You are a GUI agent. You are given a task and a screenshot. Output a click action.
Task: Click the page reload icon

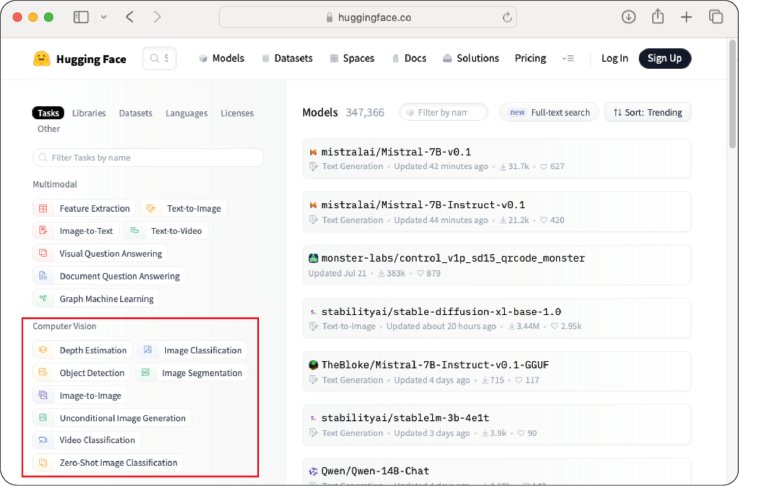(508, 18)
